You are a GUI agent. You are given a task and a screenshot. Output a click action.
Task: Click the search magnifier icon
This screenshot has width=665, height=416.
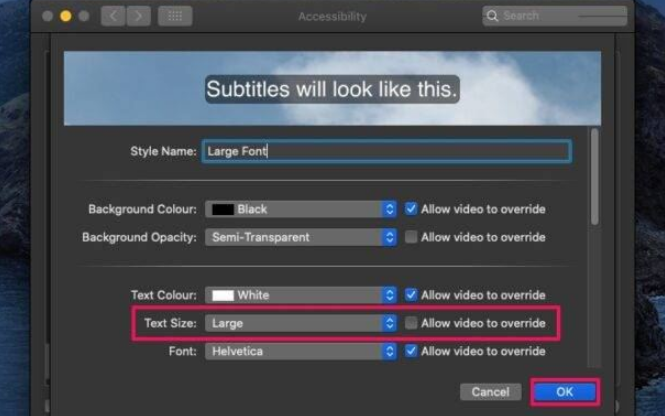pyautogui.click(x=492, y=16)
